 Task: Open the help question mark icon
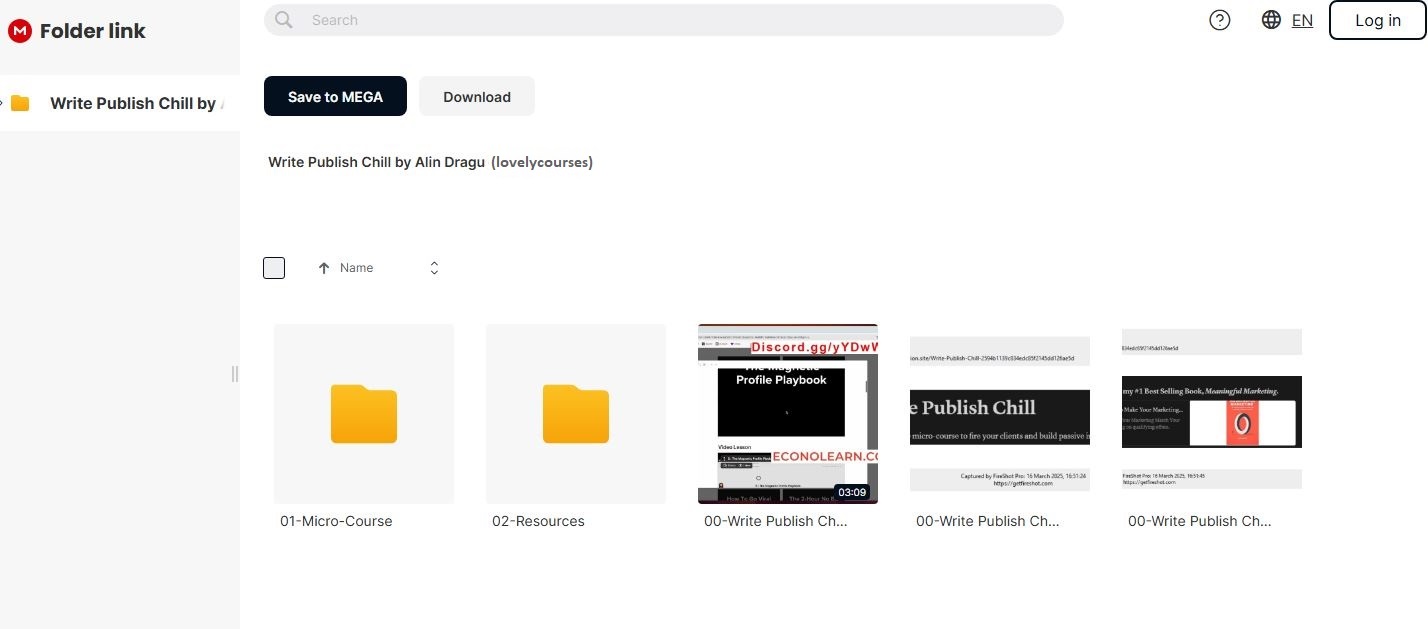tap(1219, 20)
